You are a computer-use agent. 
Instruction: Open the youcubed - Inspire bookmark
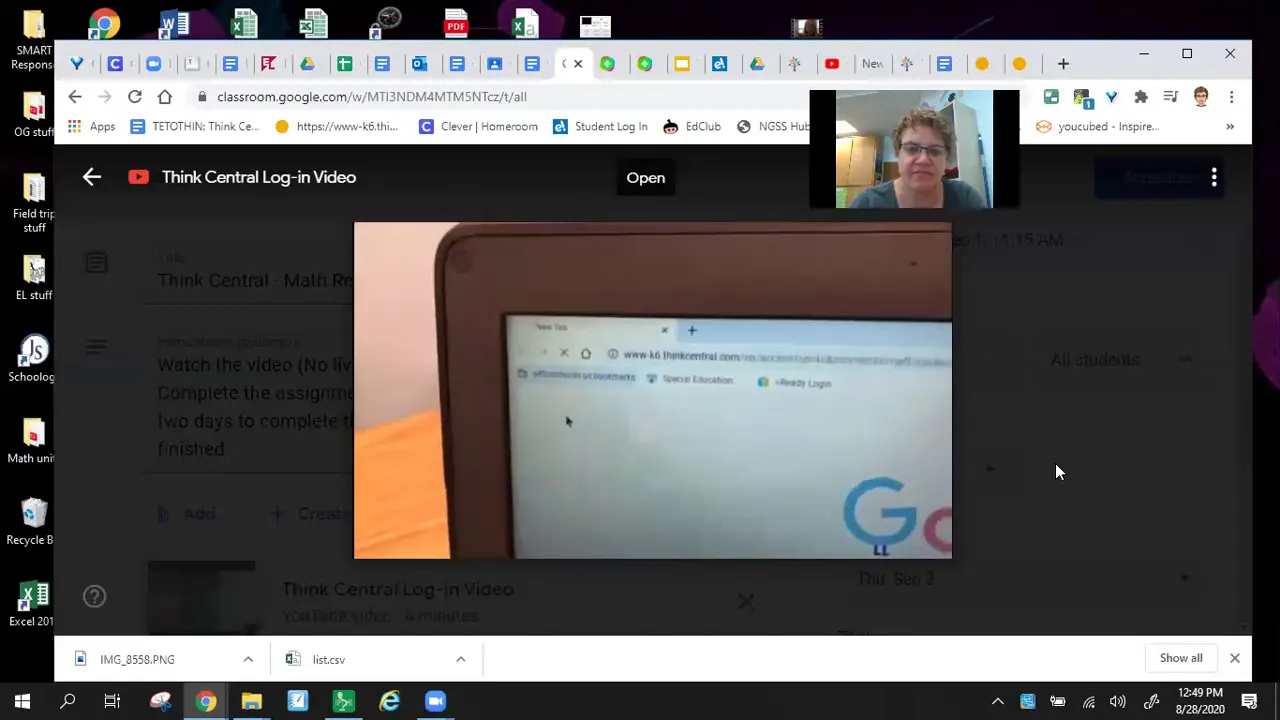[1097, 127]
